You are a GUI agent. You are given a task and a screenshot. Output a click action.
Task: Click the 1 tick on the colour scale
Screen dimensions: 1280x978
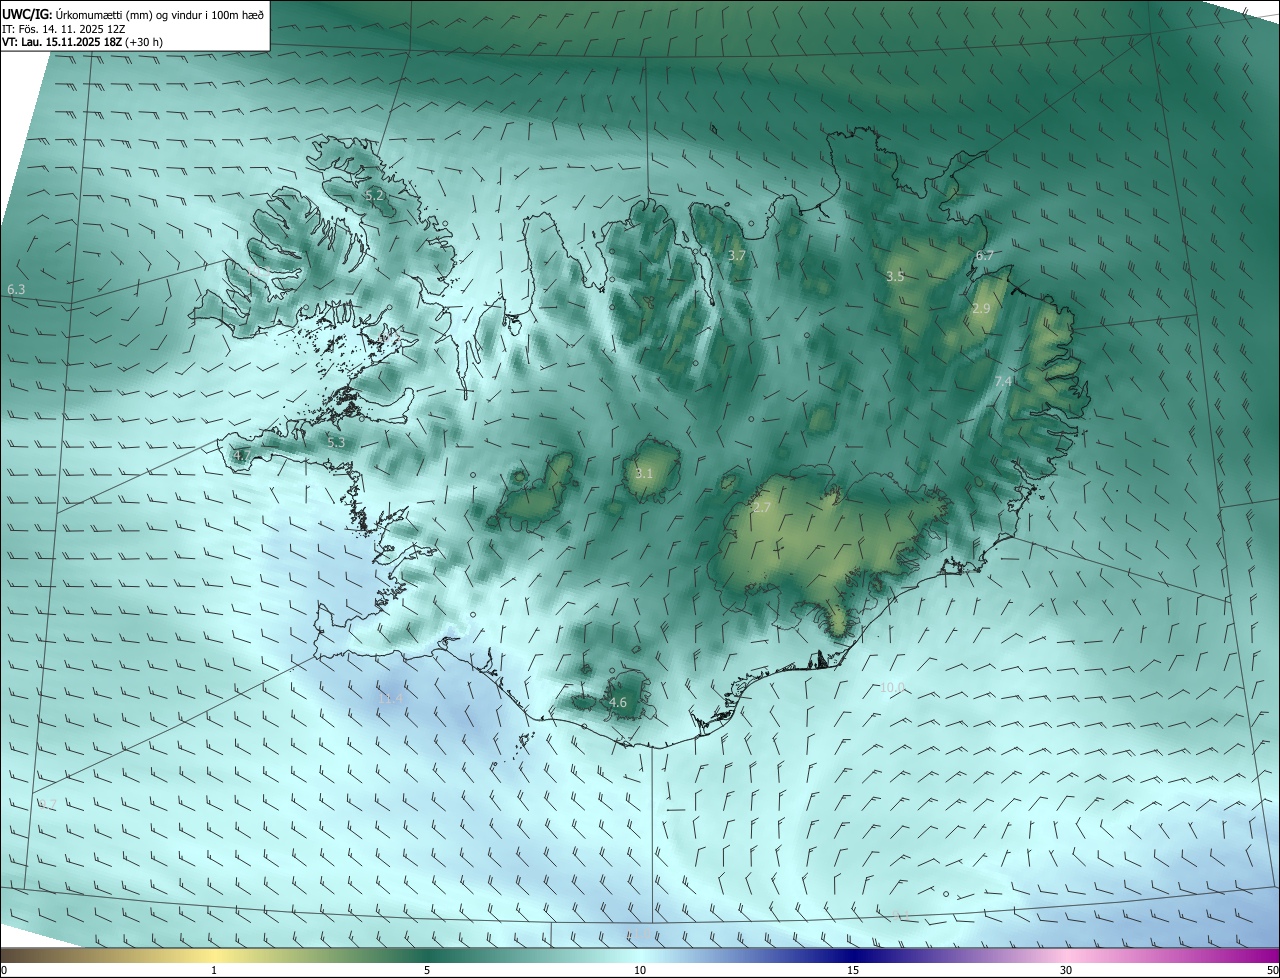pos(214,970)
